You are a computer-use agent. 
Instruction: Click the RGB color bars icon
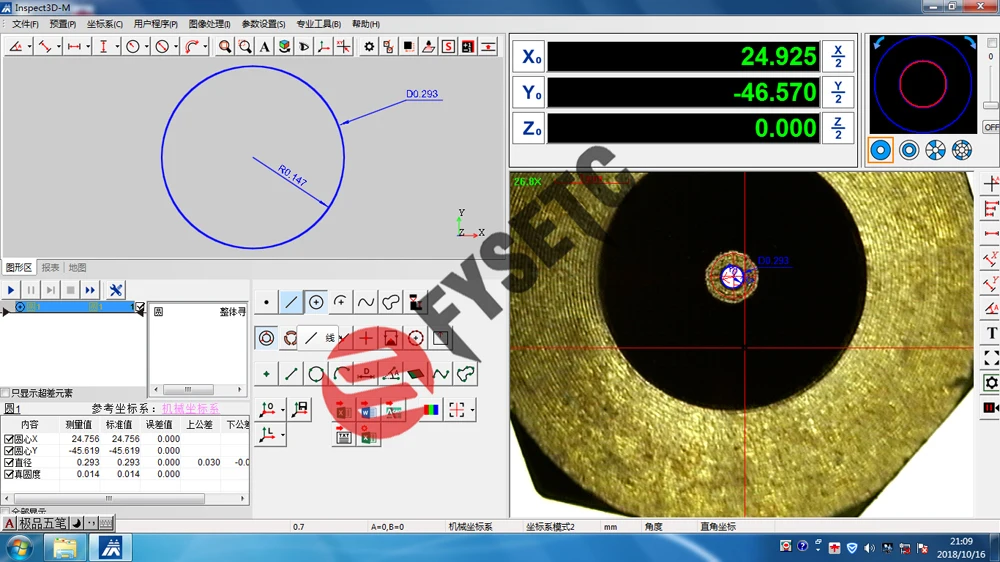(x=429, y=410)
